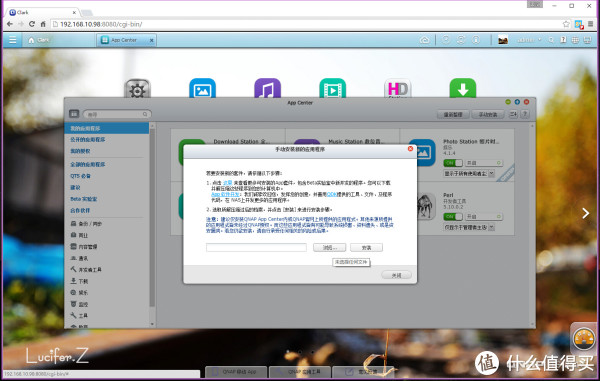Toggle Perl ON switch

click(453, 217)
